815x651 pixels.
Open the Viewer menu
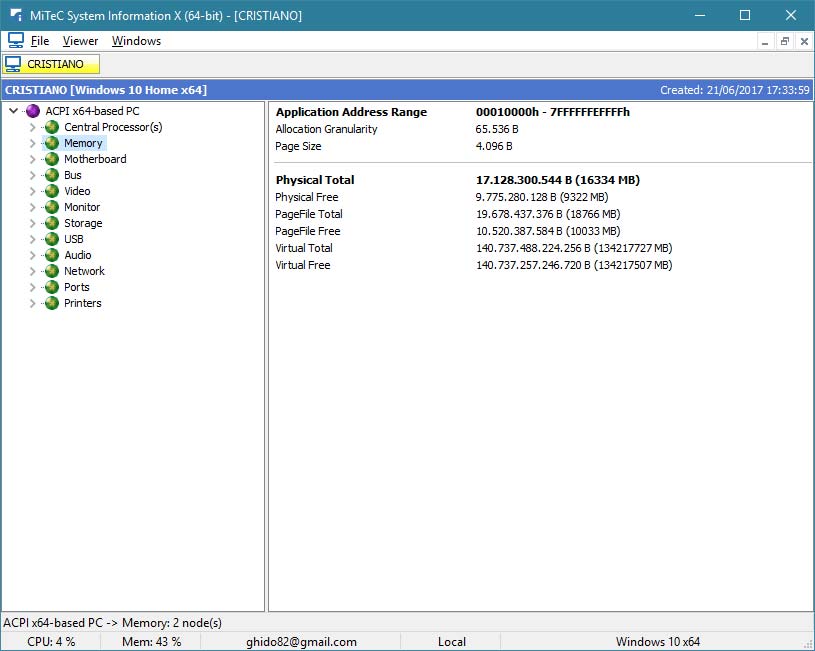tap(80, 41)
